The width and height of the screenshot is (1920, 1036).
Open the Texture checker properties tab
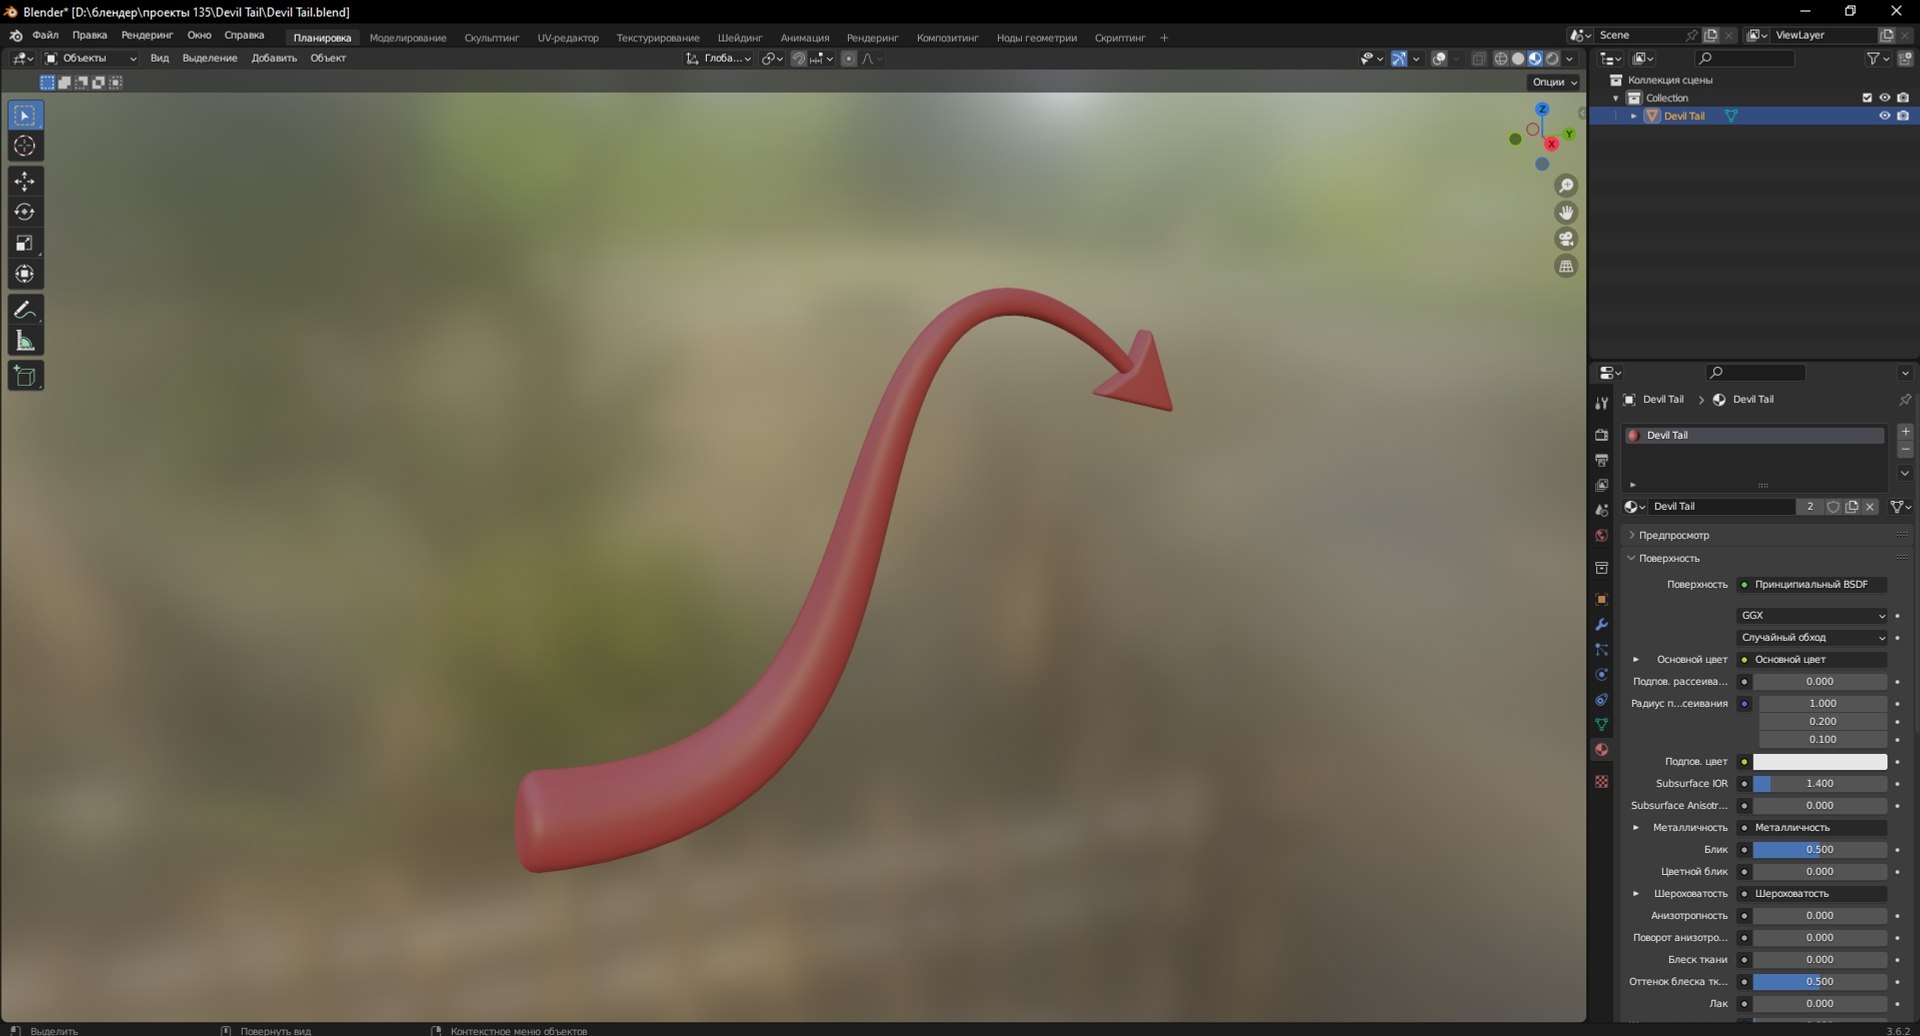tap(1601, 781)
